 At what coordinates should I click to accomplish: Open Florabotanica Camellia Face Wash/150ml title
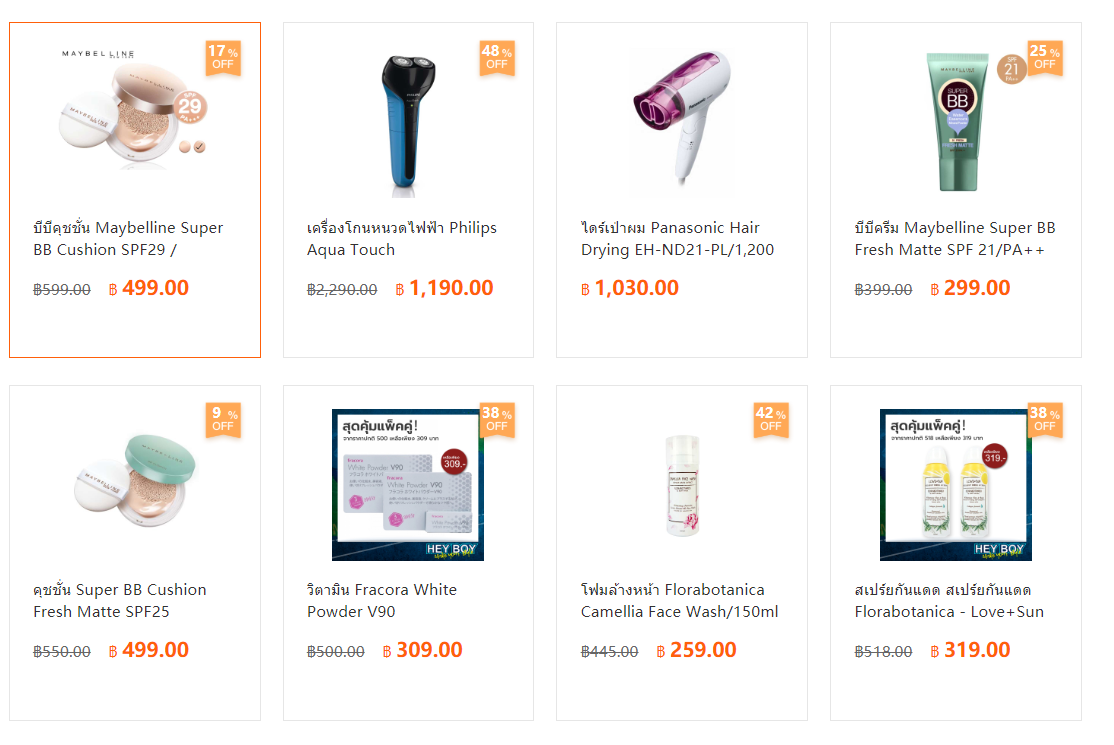point(679,601)
